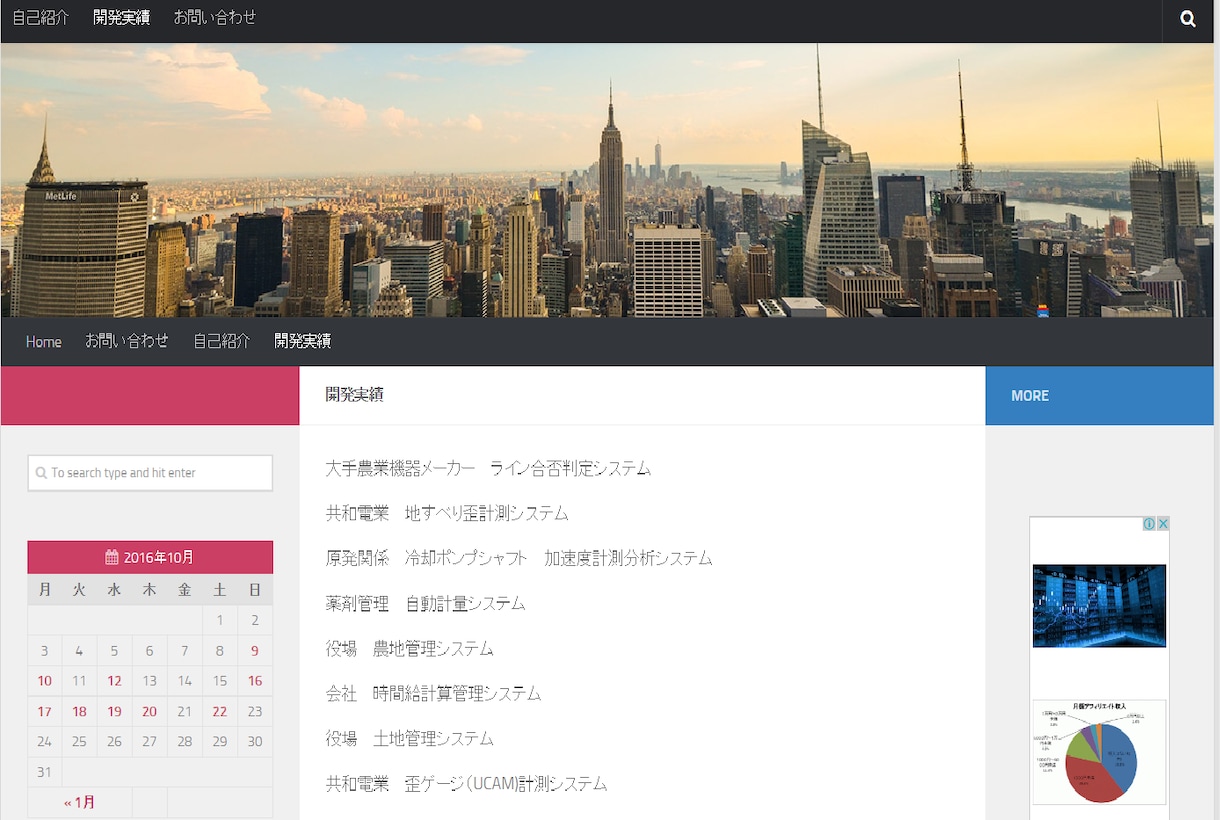Viewport: 1220px width, 820px height.
Task: Open calendar date 19
Action: click(x=114, y=712)
